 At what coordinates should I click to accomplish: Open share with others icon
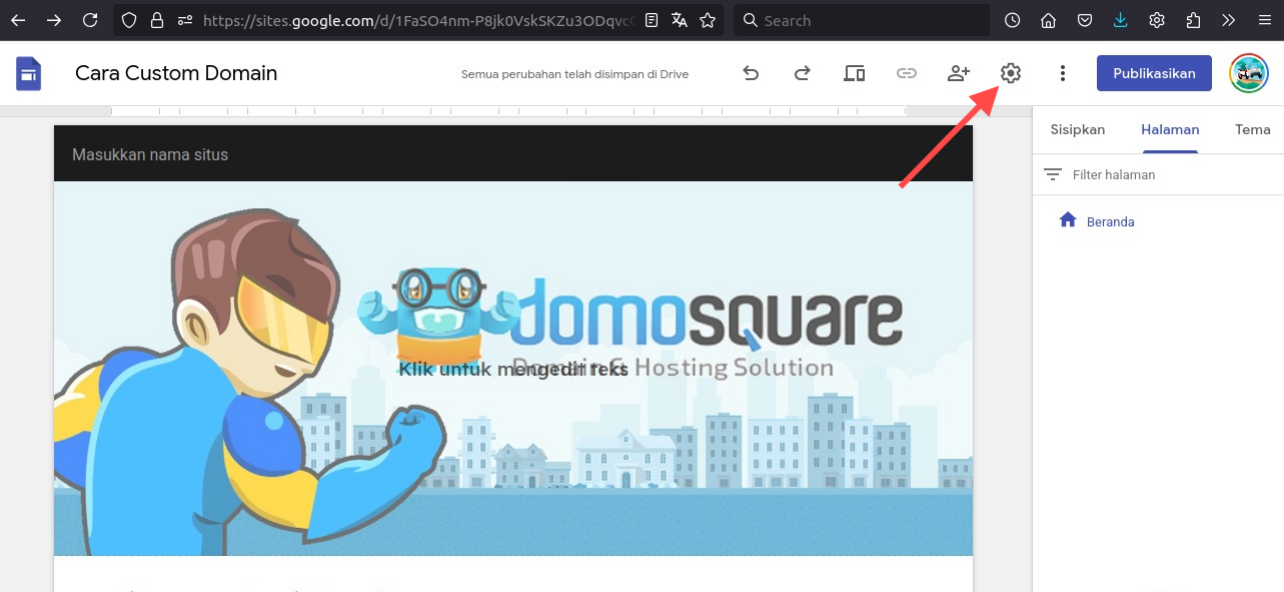[958, 73]
